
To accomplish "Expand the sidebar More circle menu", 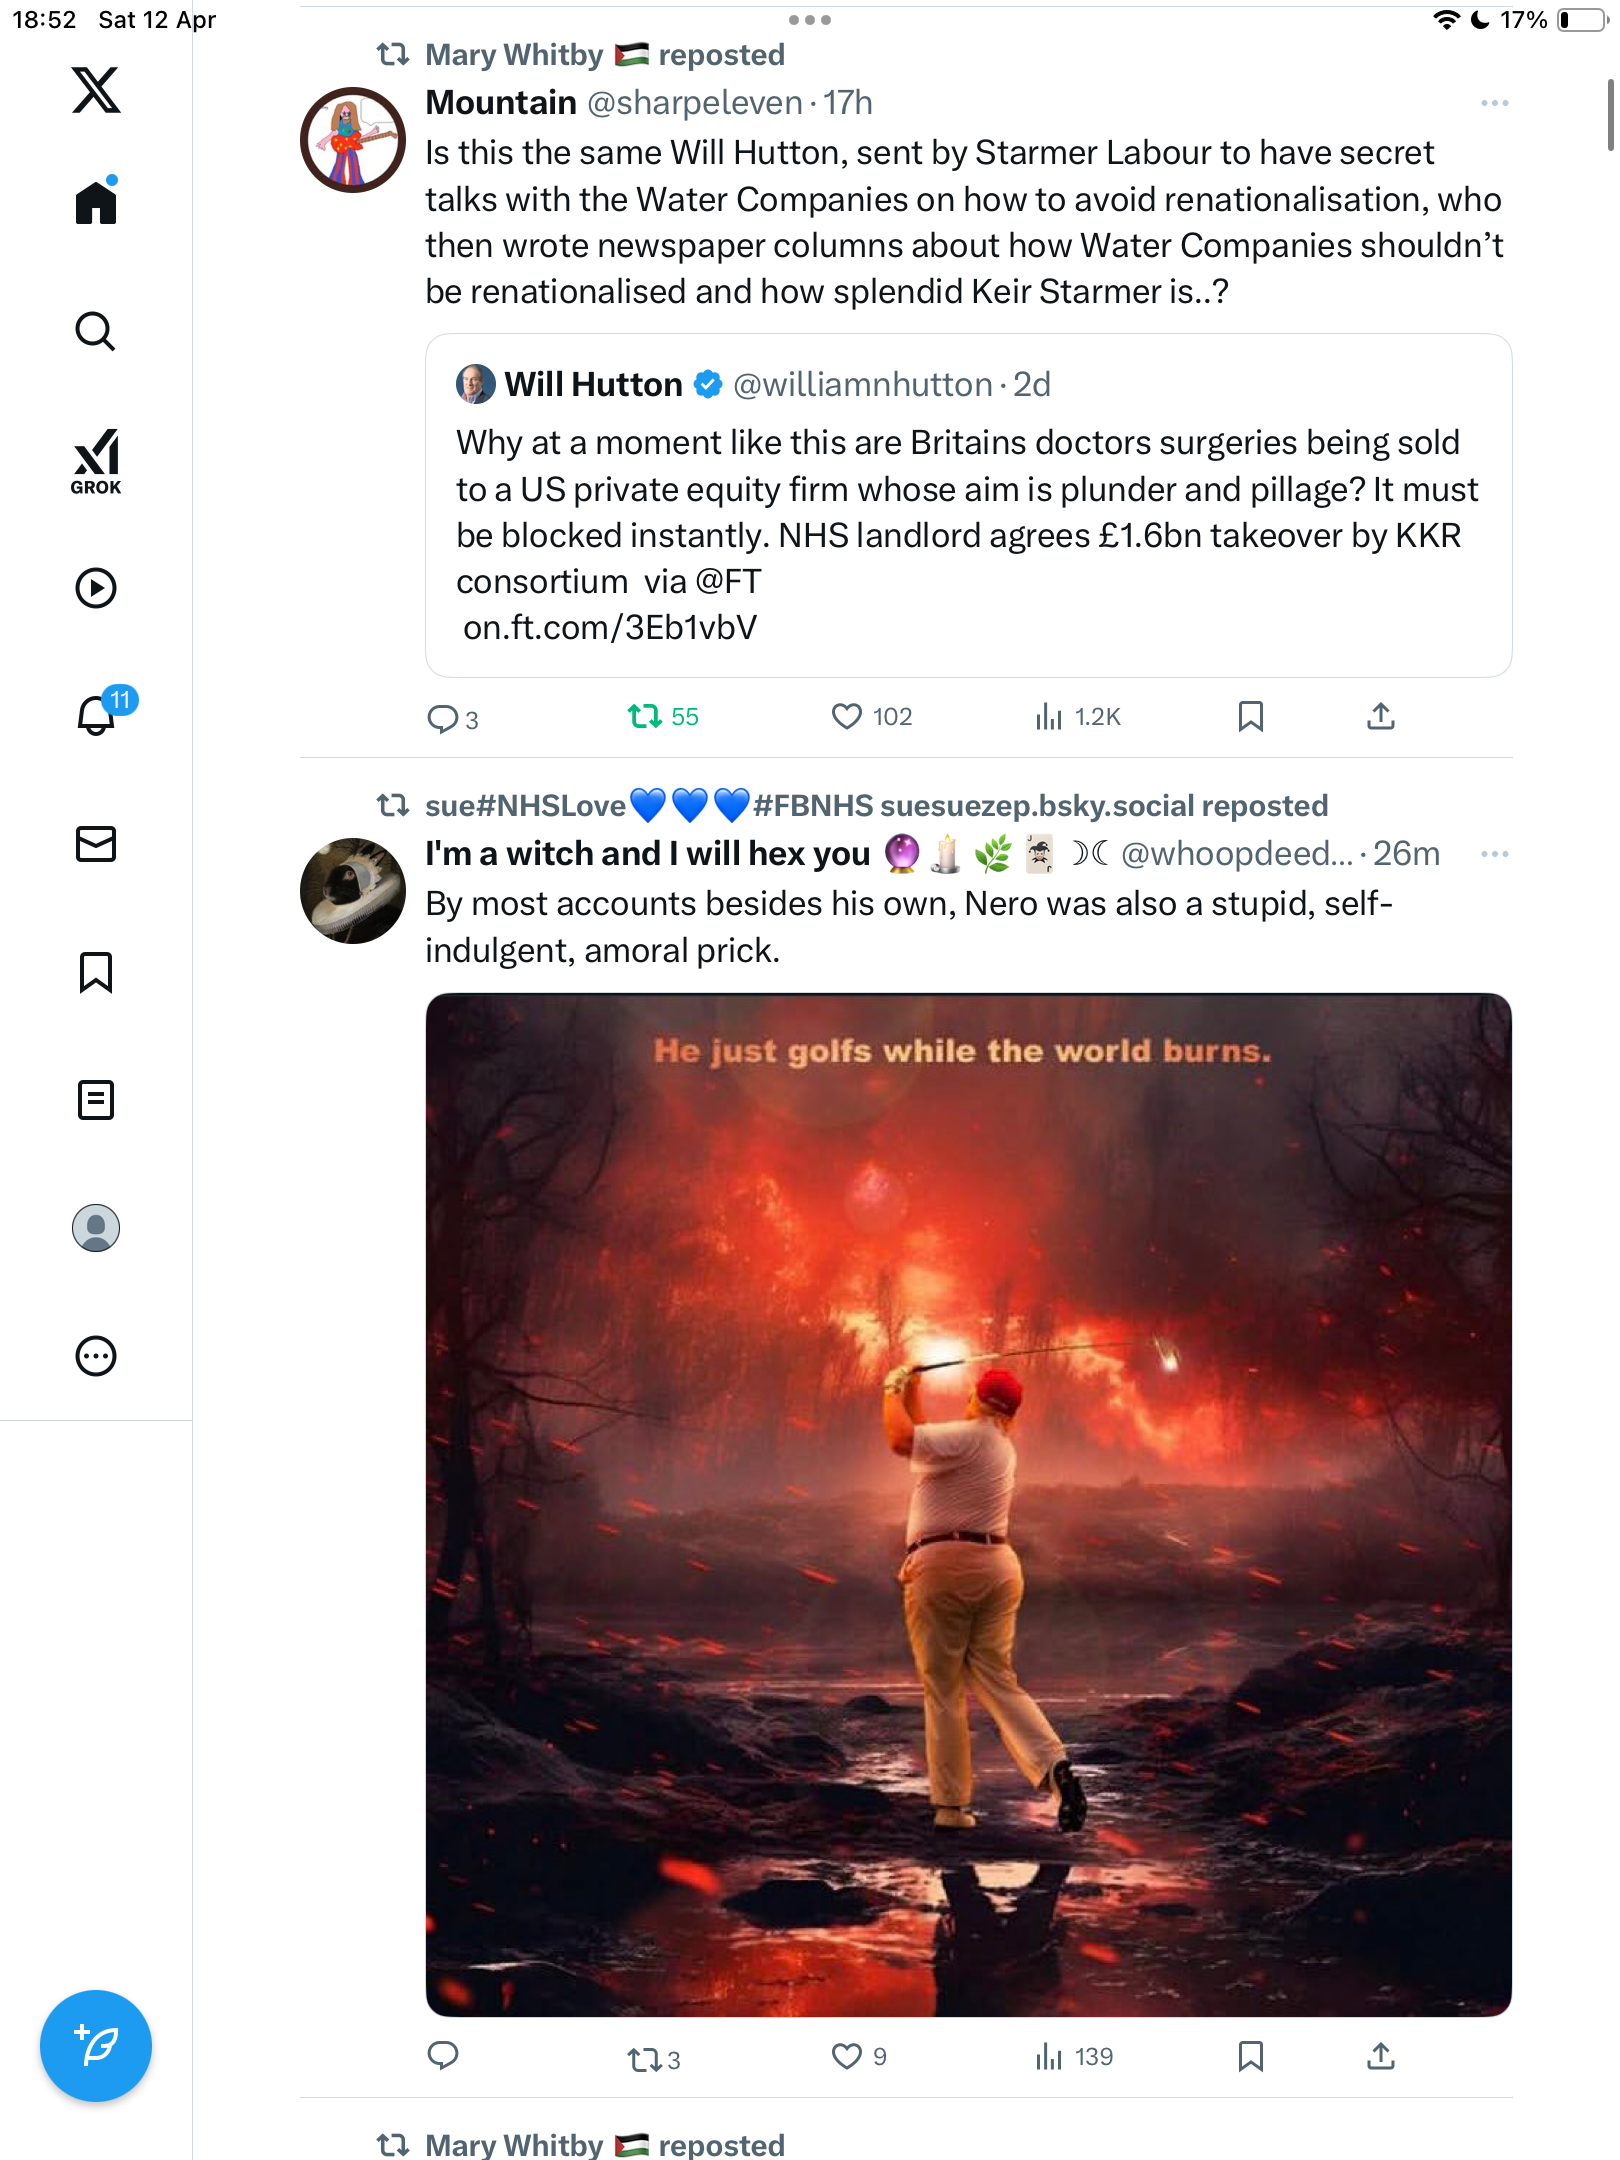I will point(96,1356).
